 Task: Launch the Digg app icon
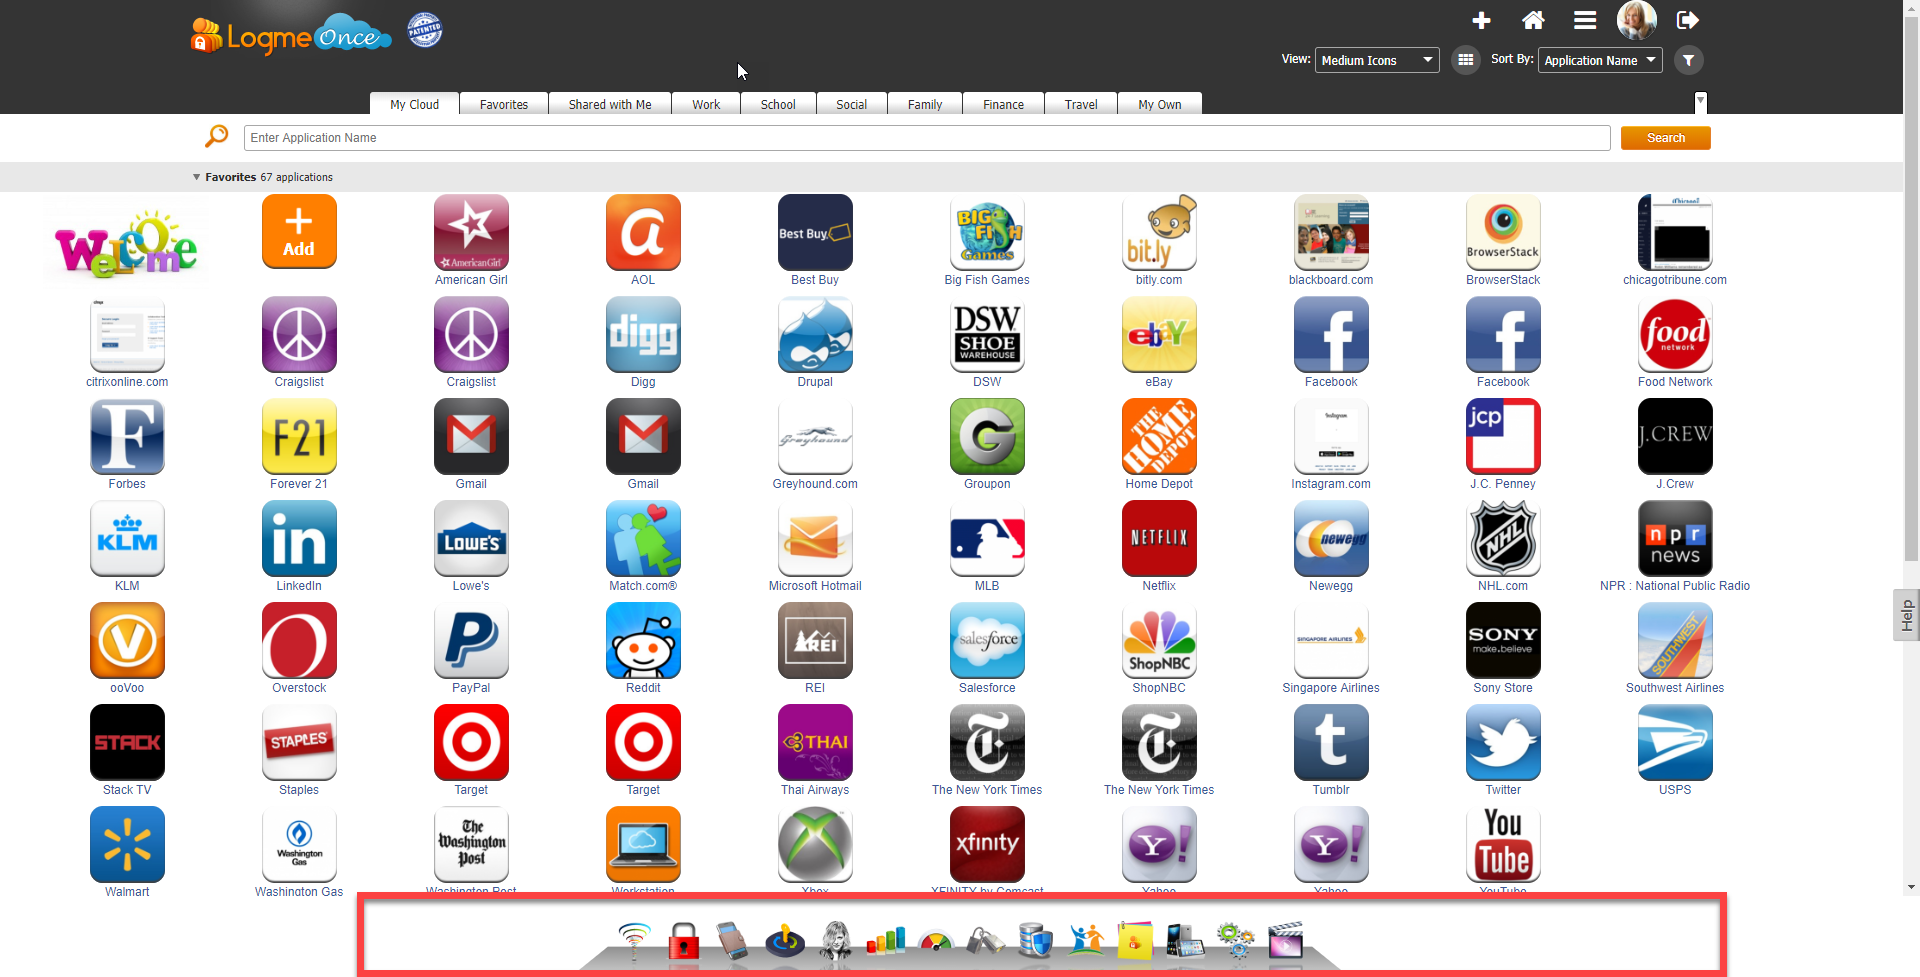[x=643, y=334]
